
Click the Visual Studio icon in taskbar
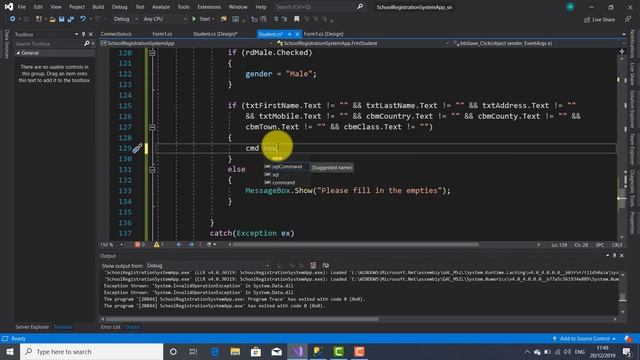click(x=298, y=351)
